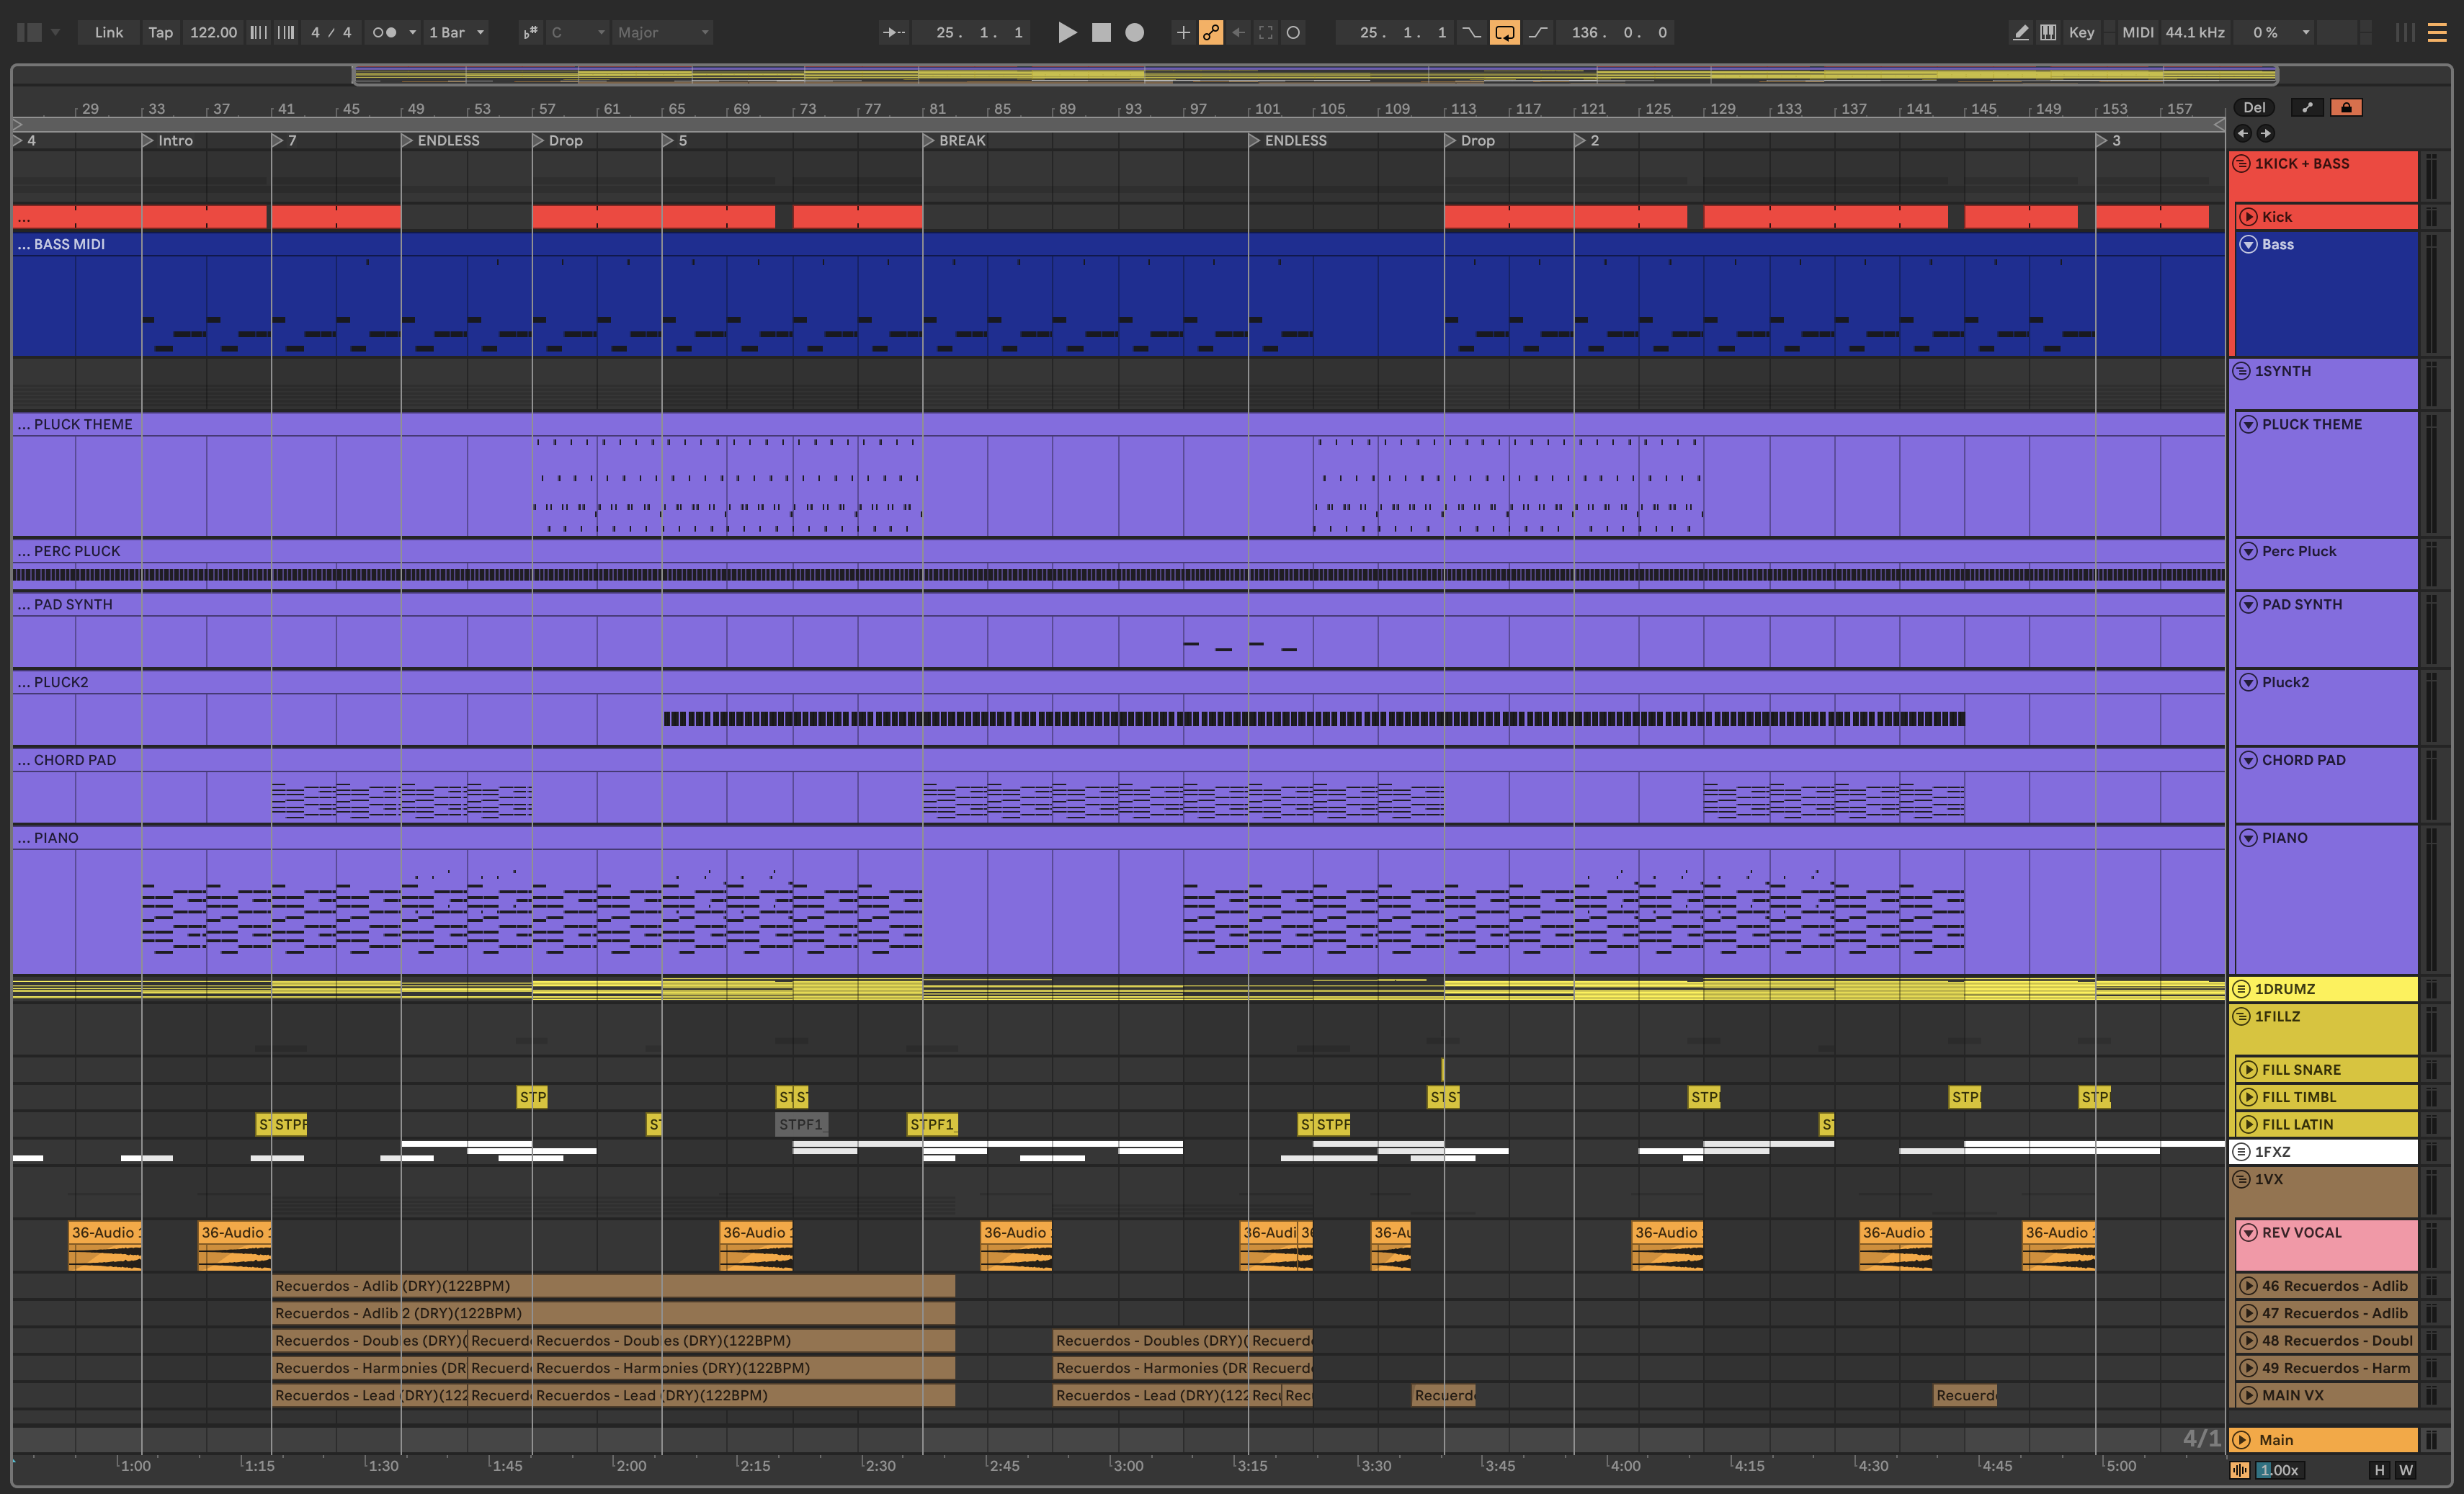
Task: Delete locator with Del button
Action: click(2254, 107)
